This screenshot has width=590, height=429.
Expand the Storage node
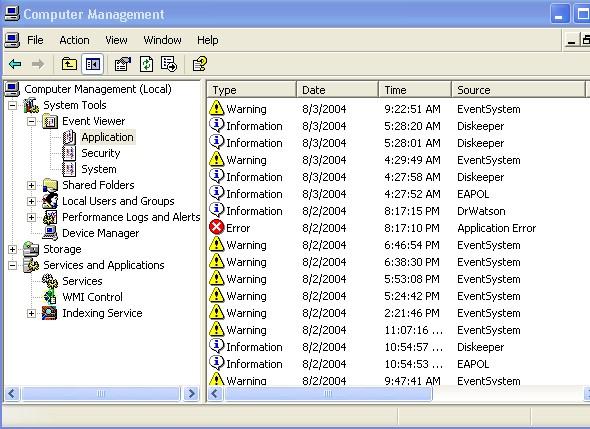click(x=12, y=249)
